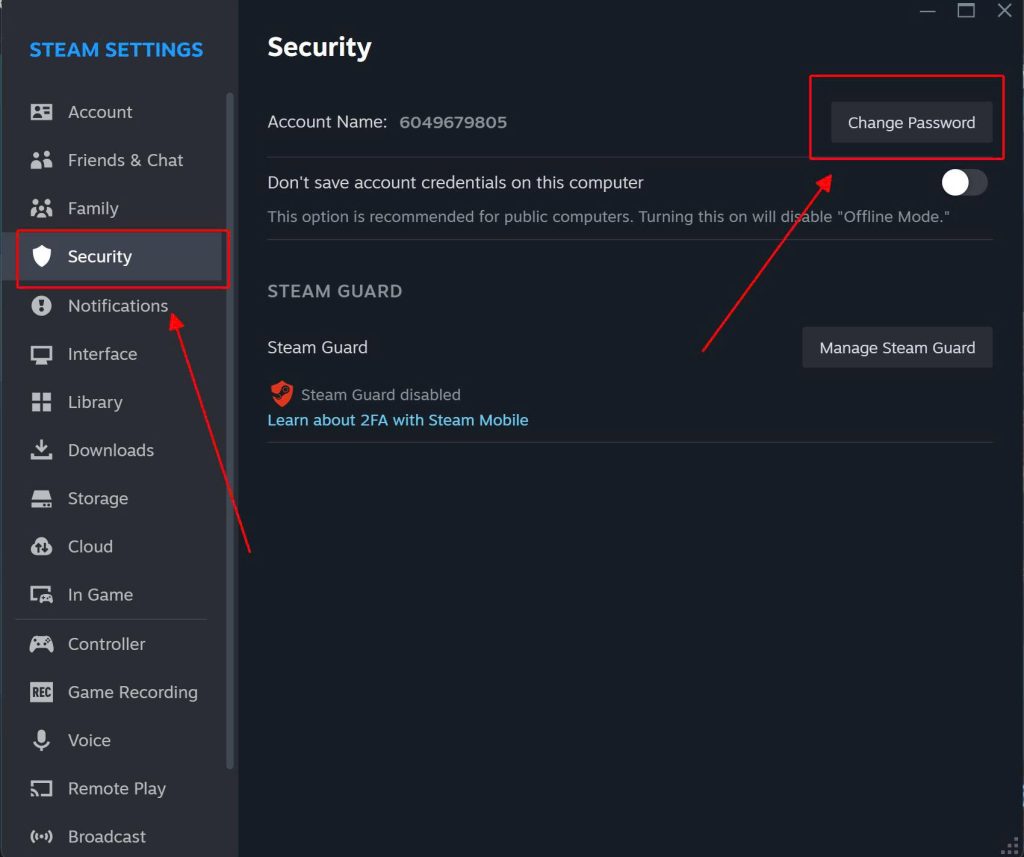Click the Account ID card icon
The image size is (1024, 857).
click(x=41, y=112)
